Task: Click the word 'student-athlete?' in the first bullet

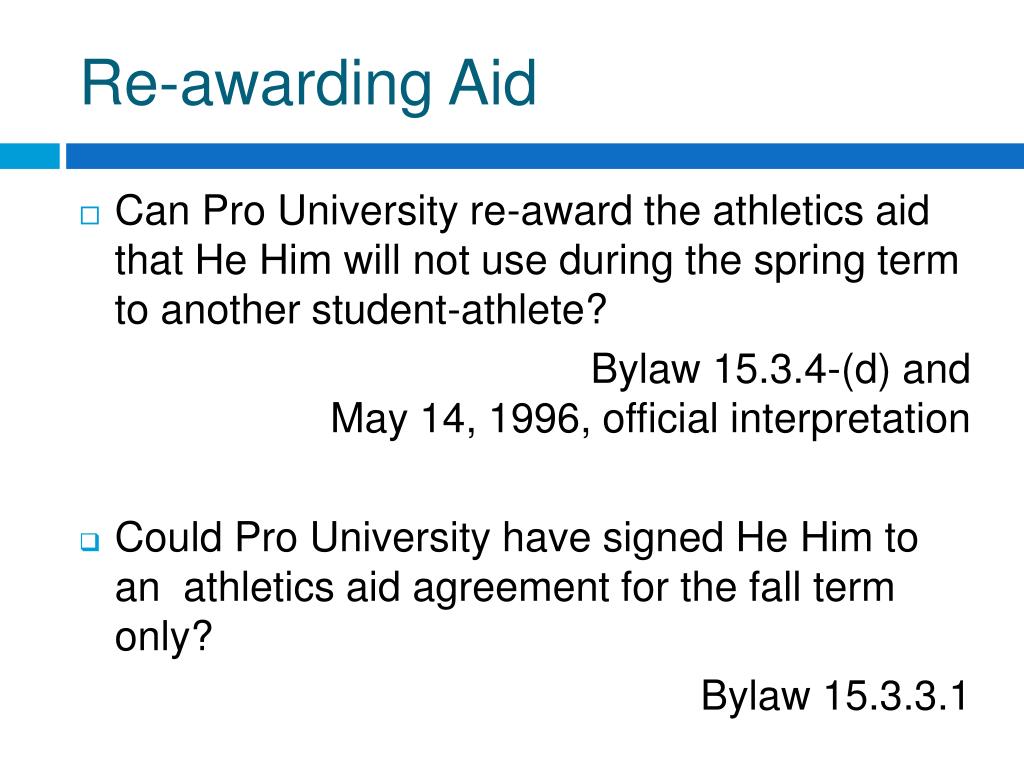Action: point(459,310)
